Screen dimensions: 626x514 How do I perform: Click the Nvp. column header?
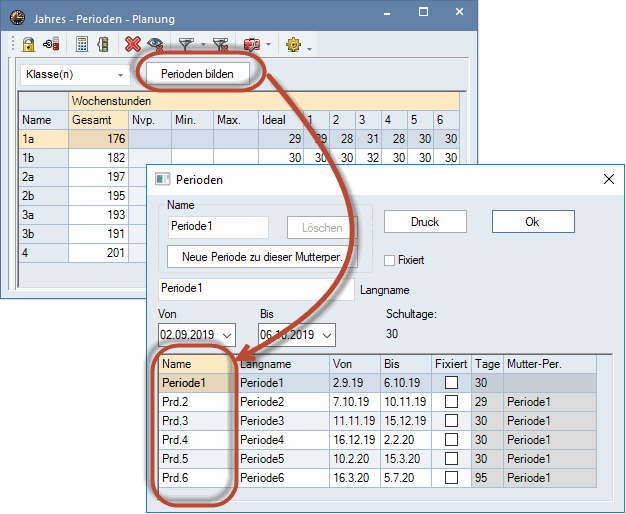click(x=150, y=120)
